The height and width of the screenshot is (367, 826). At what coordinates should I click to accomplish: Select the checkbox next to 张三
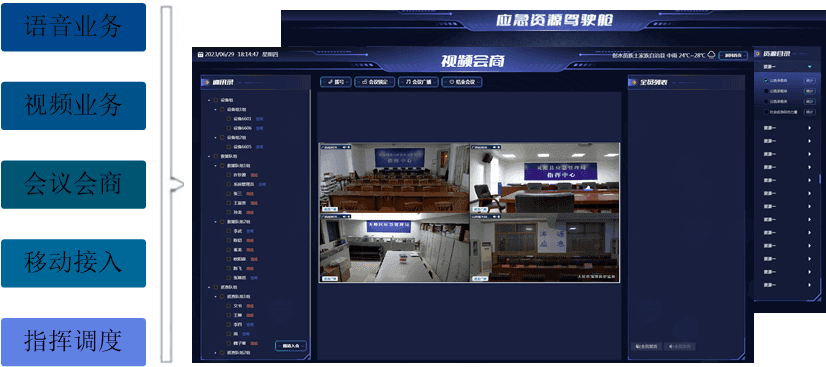229,194
